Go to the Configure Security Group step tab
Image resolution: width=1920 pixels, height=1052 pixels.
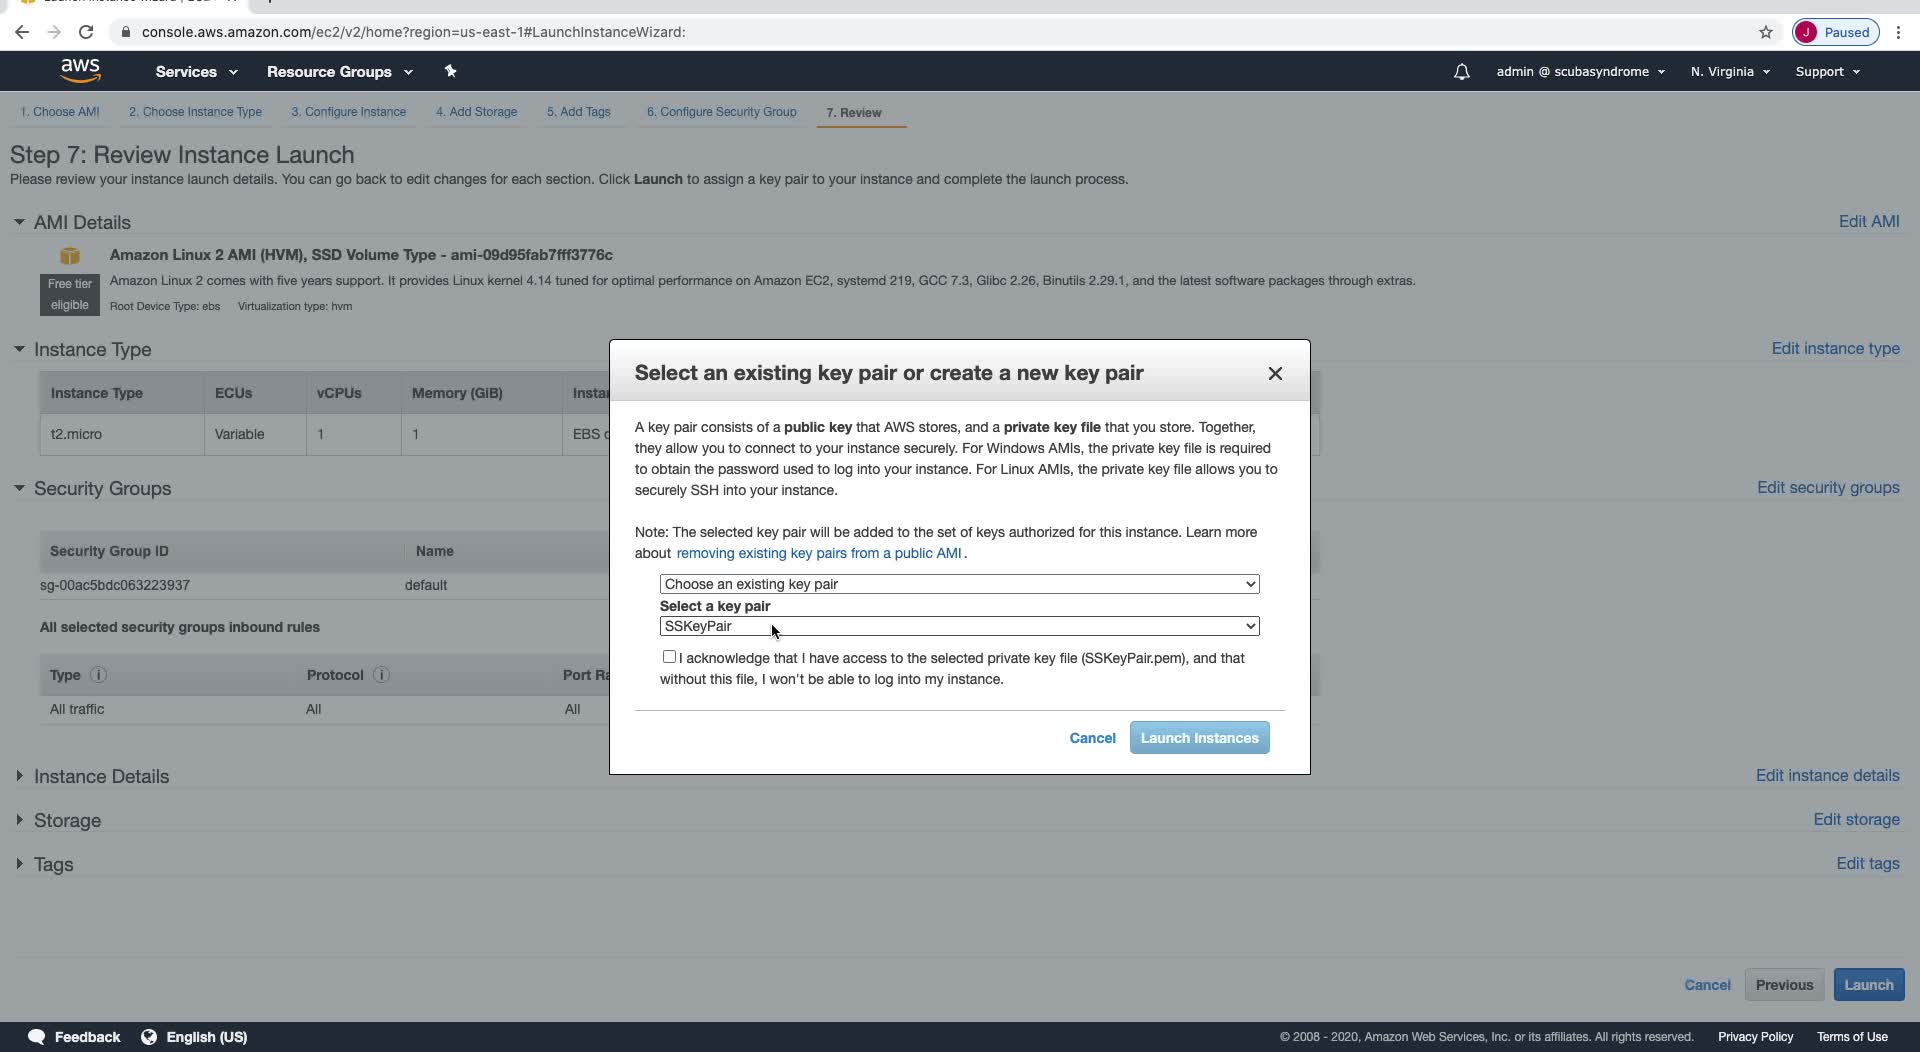(721, 112)
